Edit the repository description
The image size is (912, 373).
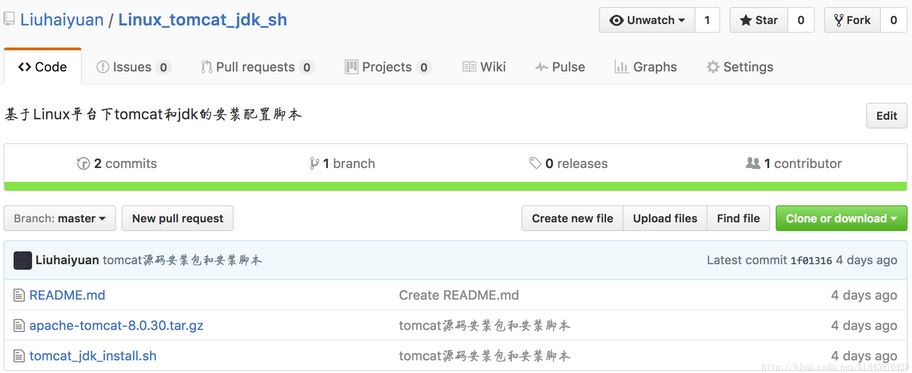coord(886,116)
